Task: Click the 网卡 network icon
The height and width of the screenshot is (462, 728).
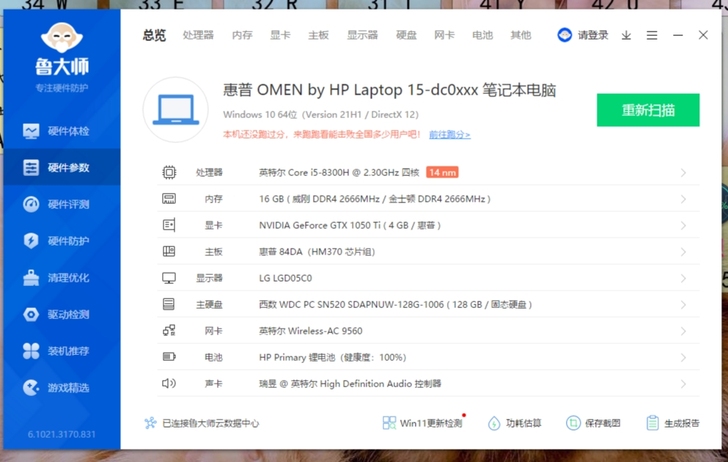Action: (x=169, y=331)
